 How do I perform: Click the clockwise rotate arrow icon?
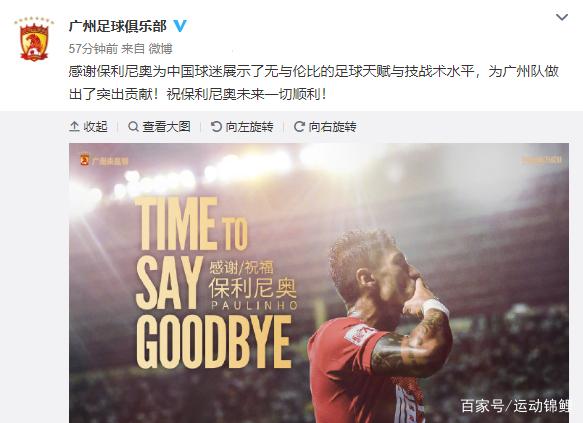point(299,127)
